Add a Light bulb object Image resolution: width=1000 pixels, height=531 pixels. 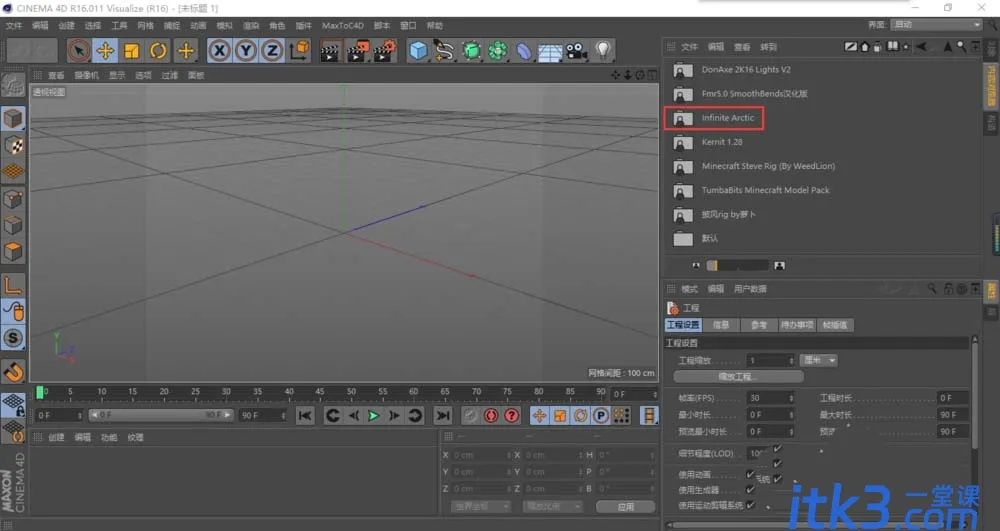pos(603,50)
